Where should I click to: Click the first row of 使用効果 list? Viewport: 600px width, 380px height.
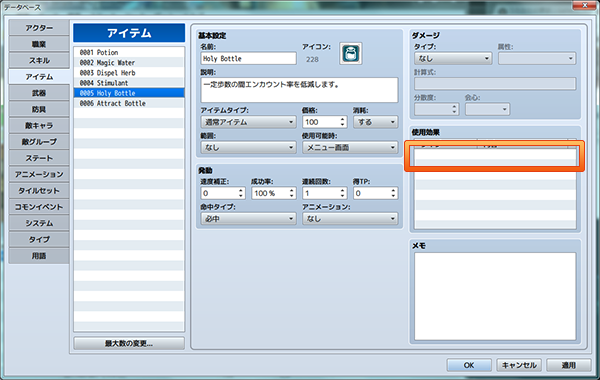(x=495, y=154)
